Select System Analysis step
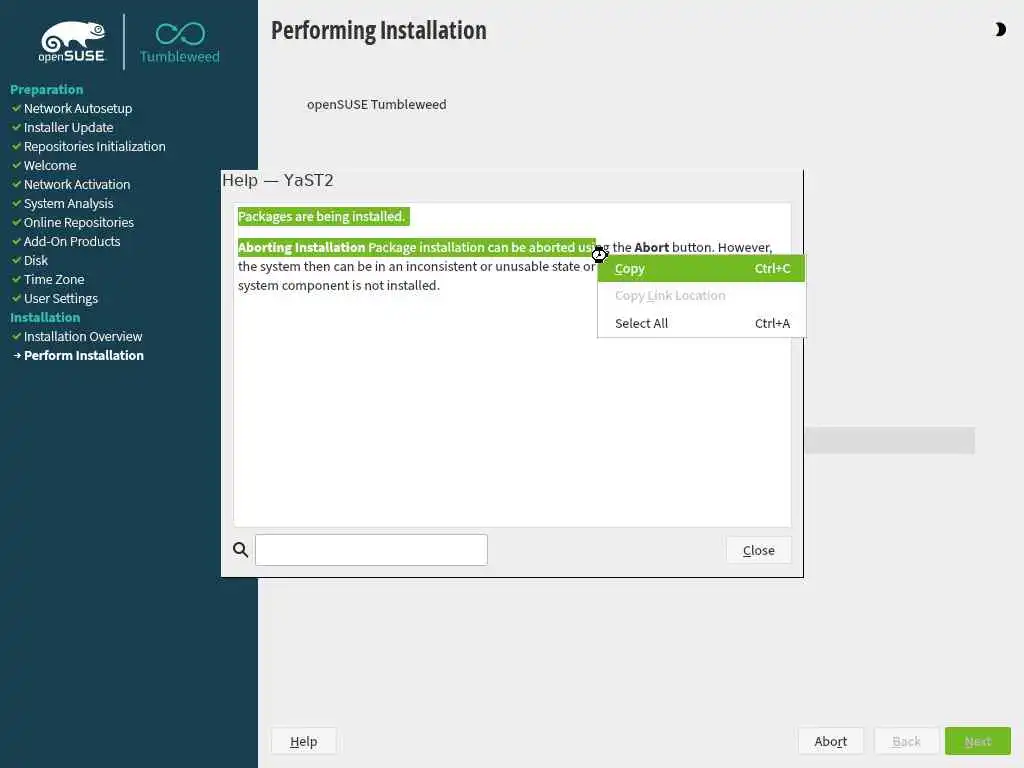 click(x=69, y=203)
